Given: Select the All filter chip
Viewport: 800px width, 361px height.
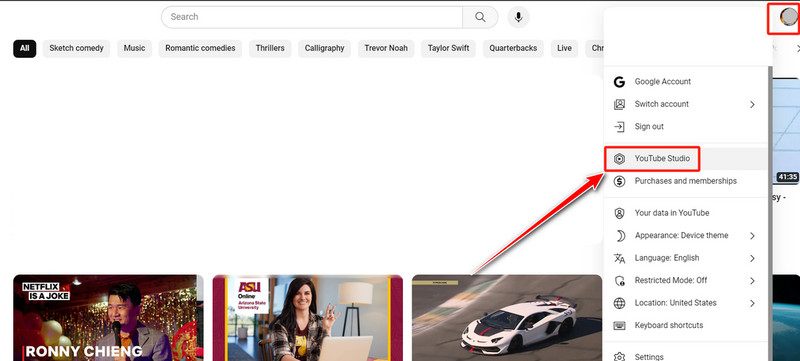Looking at the screenshot, I should click(24, 48).
